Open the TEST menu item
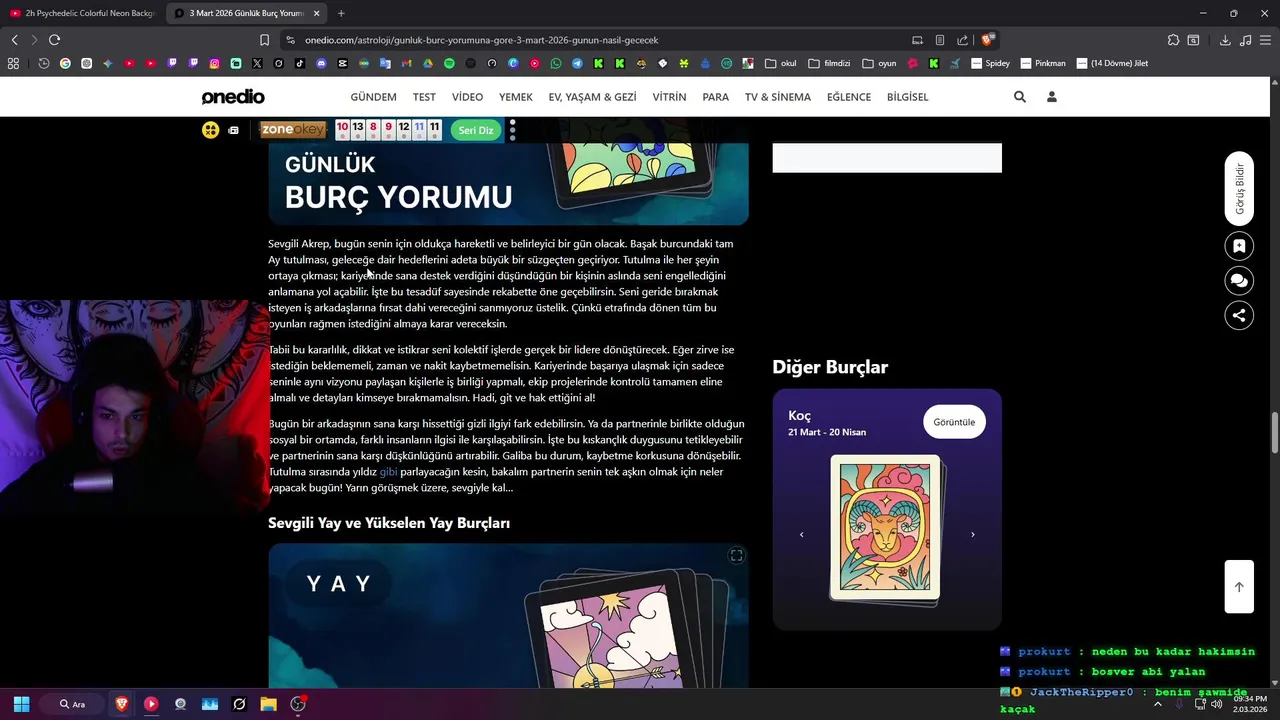 coord(424,97)
